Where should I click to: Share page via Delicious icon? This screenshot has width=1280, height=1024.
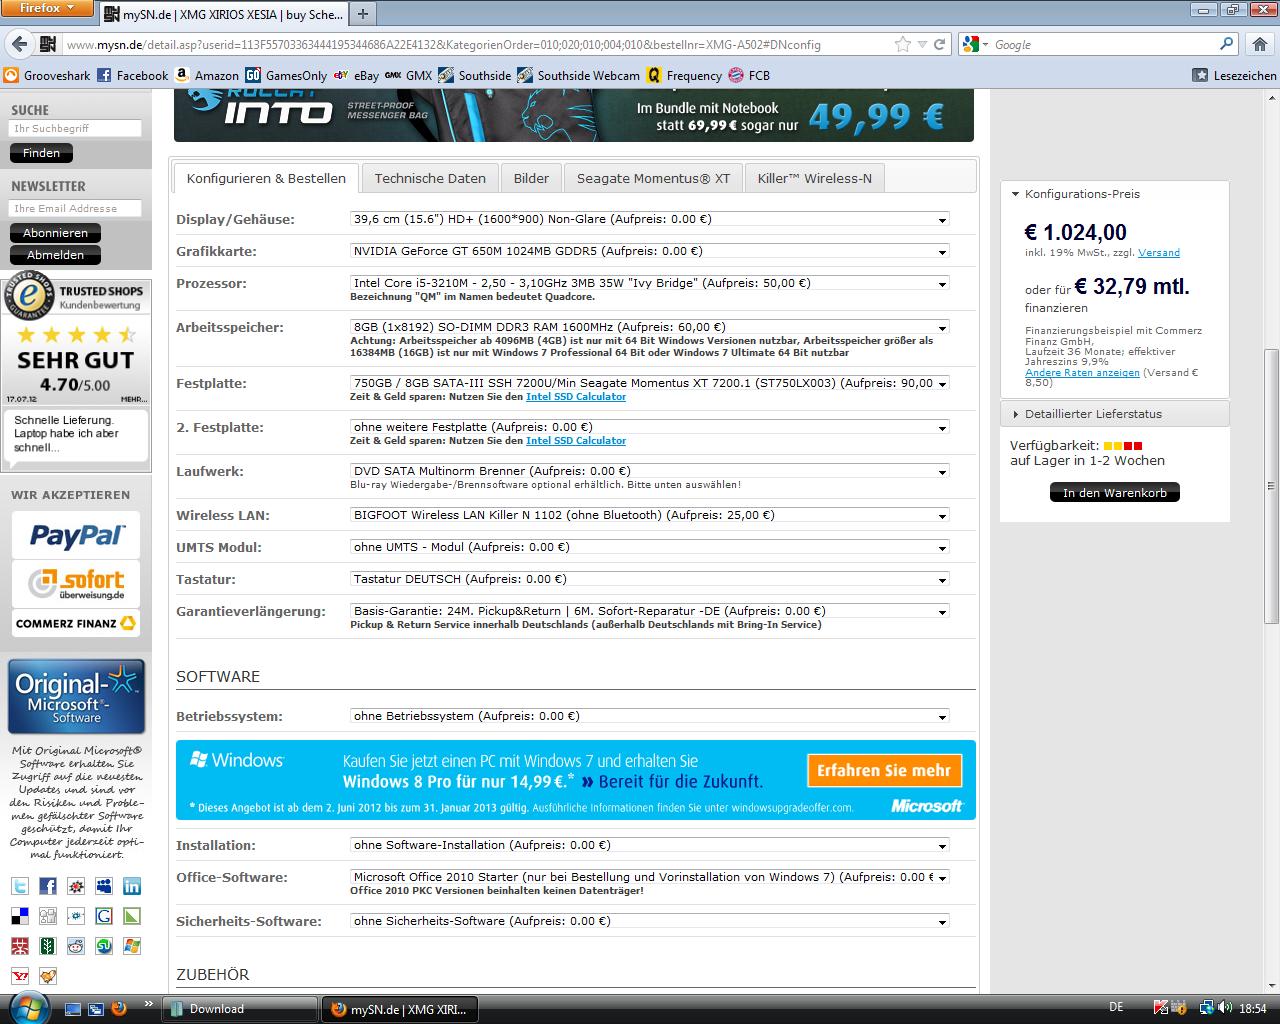point(20,916)
